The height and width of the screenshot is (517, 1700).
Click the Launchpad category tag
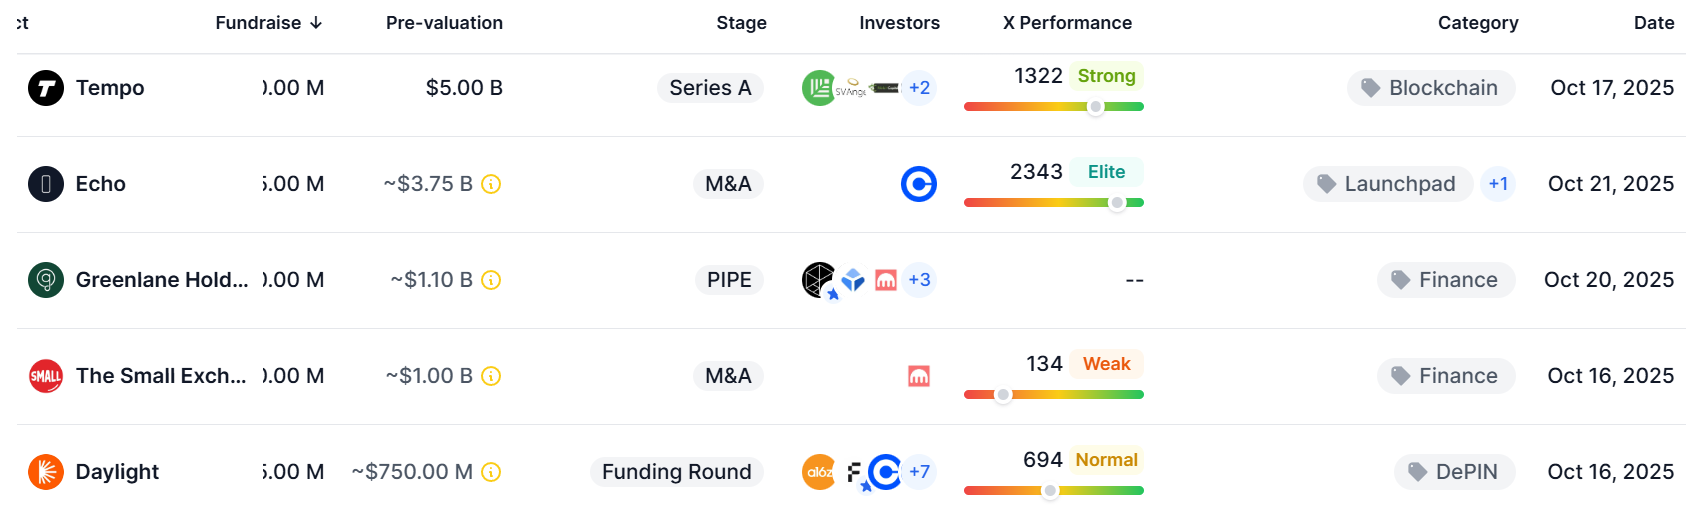(x=1387, y=184)
